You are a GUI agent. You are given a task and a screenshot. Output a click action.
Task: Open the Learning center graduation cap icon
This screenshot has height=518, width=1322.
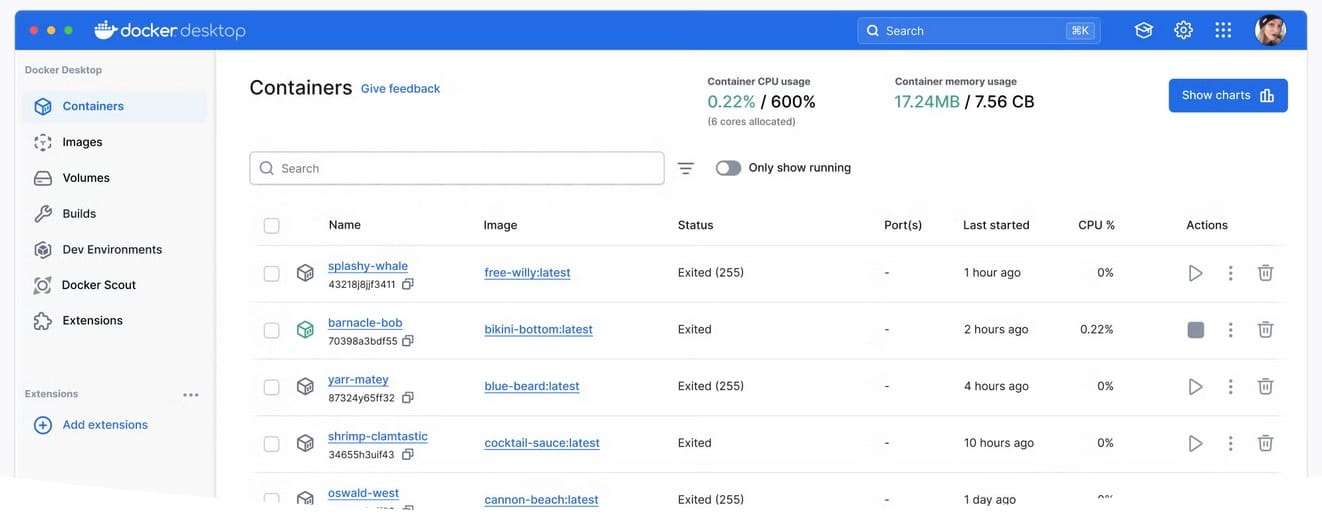click(x=1144, y=31)
